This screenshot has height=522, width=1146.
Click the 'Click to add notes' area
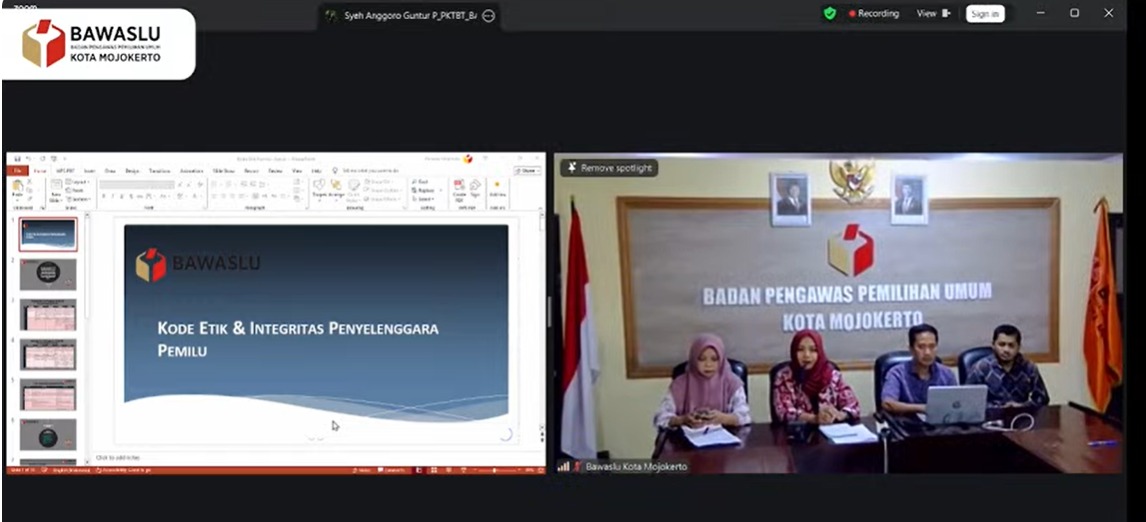click(117, 458)
